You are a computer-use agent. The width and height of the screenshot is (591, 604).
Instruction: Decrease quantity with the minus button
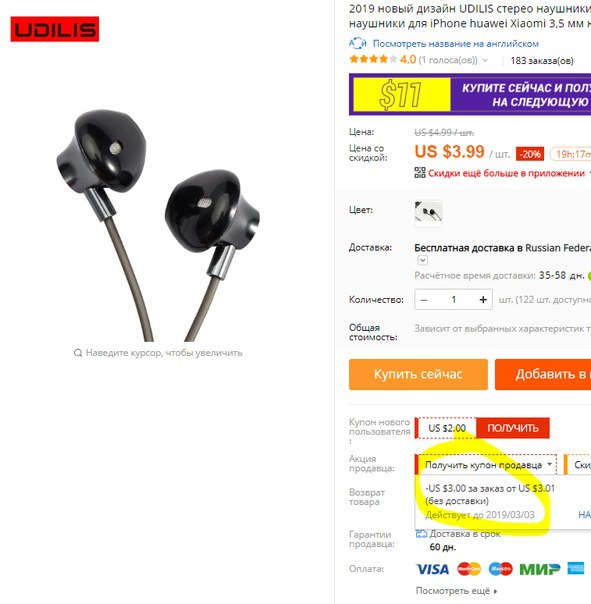(424, 300)
